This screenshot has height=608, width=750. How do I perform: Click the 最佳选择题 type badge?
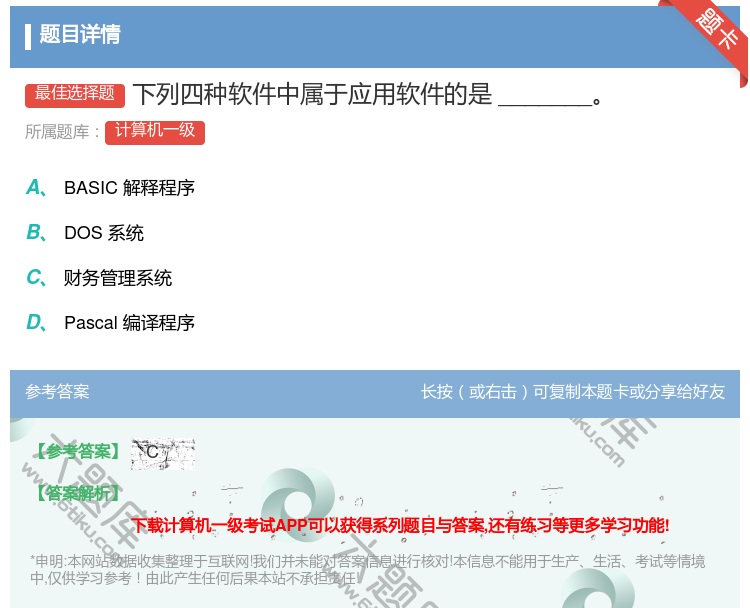(x=75, y=95)
